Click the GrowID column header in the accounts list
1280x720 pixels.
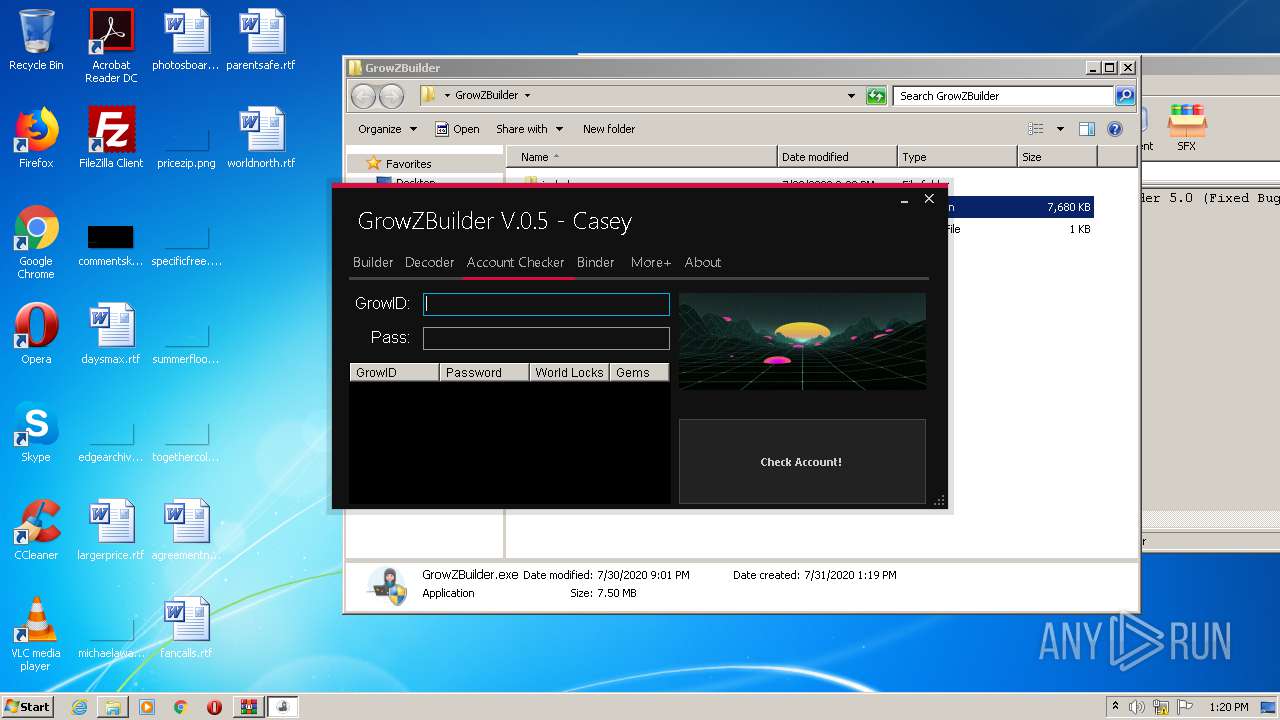tap(394, 372)
